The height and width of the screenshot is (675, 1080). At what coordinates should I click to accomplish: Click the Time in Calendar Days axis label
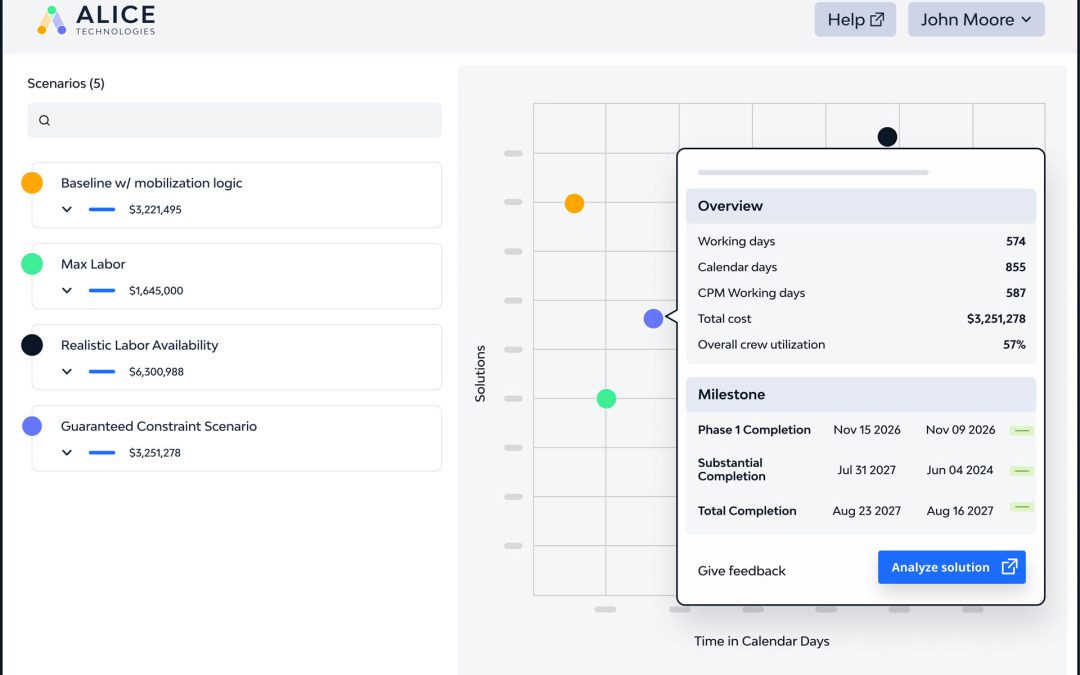pos(762,641)
